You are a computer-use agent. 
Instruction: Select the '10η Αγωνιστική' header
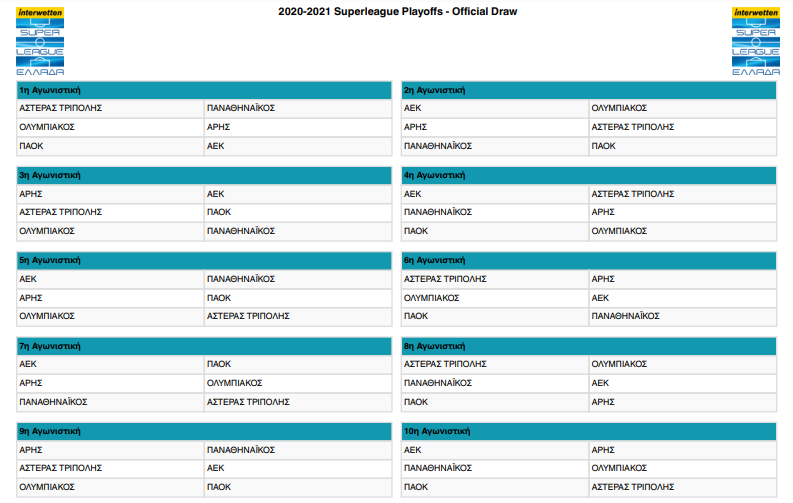[589, 431]
